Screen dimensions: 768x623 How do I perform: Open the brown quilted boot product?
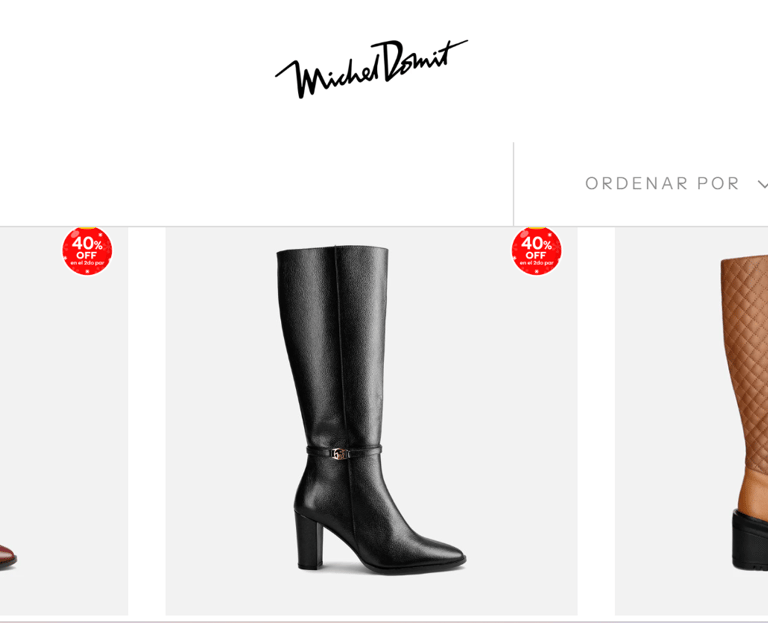click(691, 421)
